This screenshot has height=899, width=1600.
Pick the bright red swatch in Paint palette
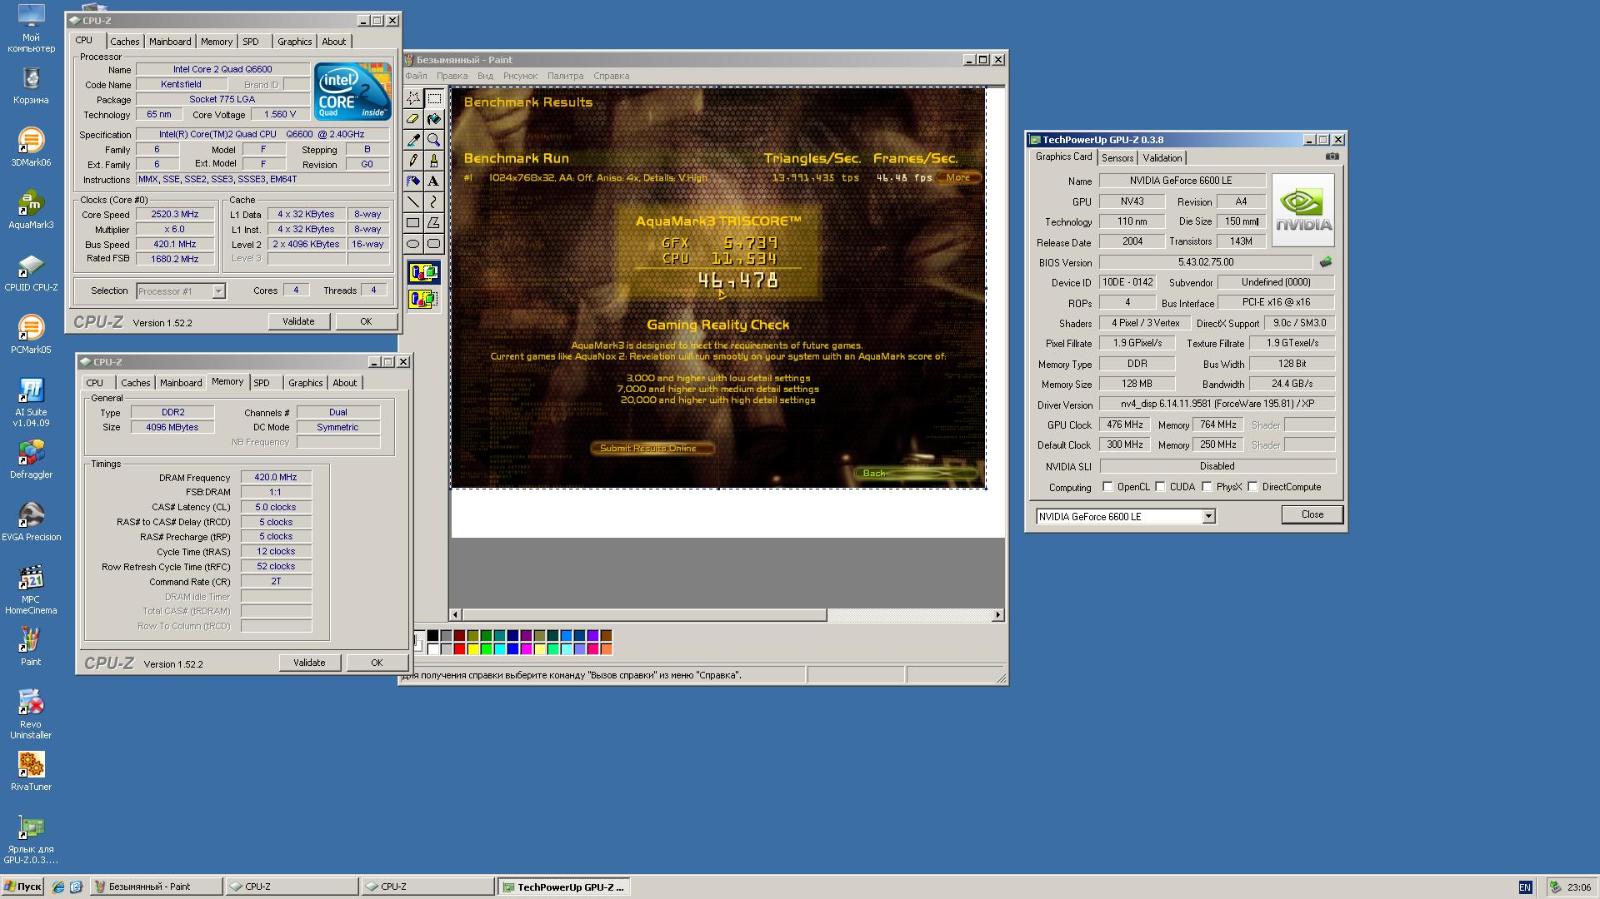pyautogui.click(x=459, y=649)
